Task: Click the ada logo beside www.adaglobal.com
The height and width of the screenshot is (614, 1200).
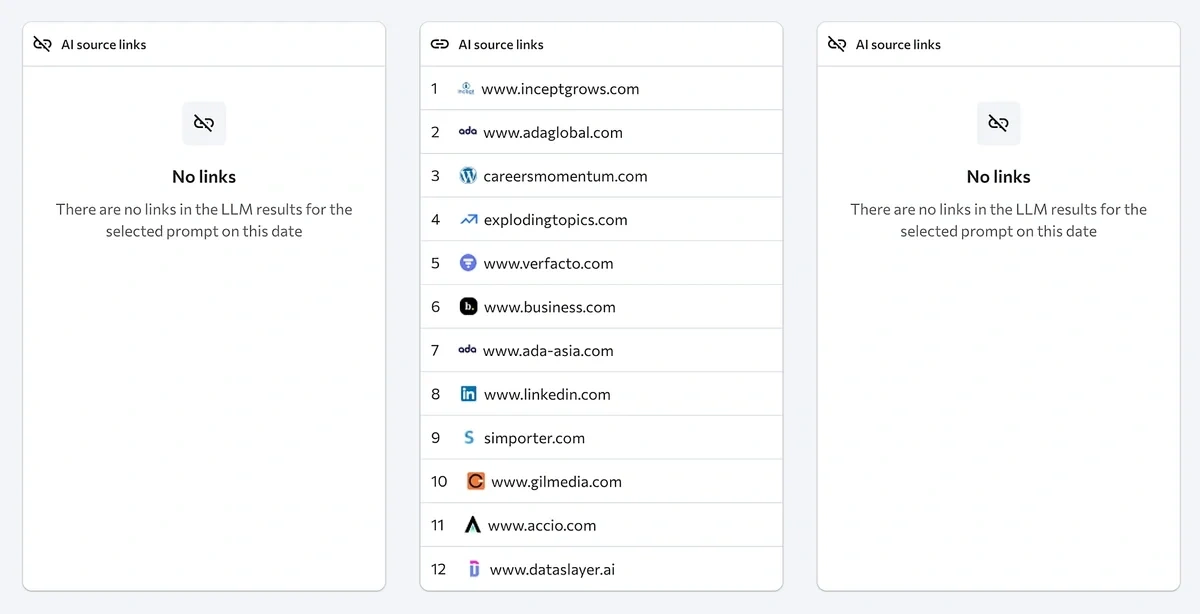Action: (x=467, y=132)
